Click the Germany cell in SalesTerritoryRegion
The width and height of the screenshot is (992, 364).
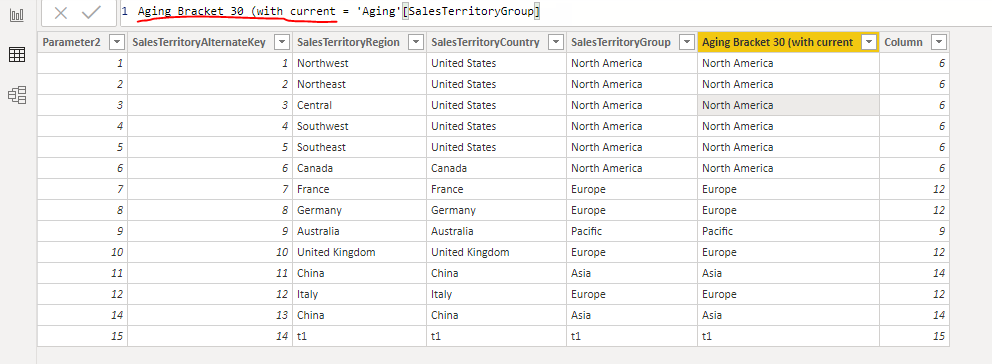(x=359, y=210)
